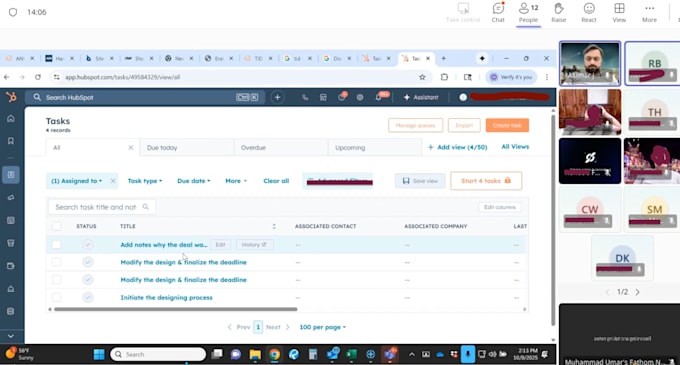Open Excel from the taskbar
This screenshot has height=365, width=680.
coord(351,355)
